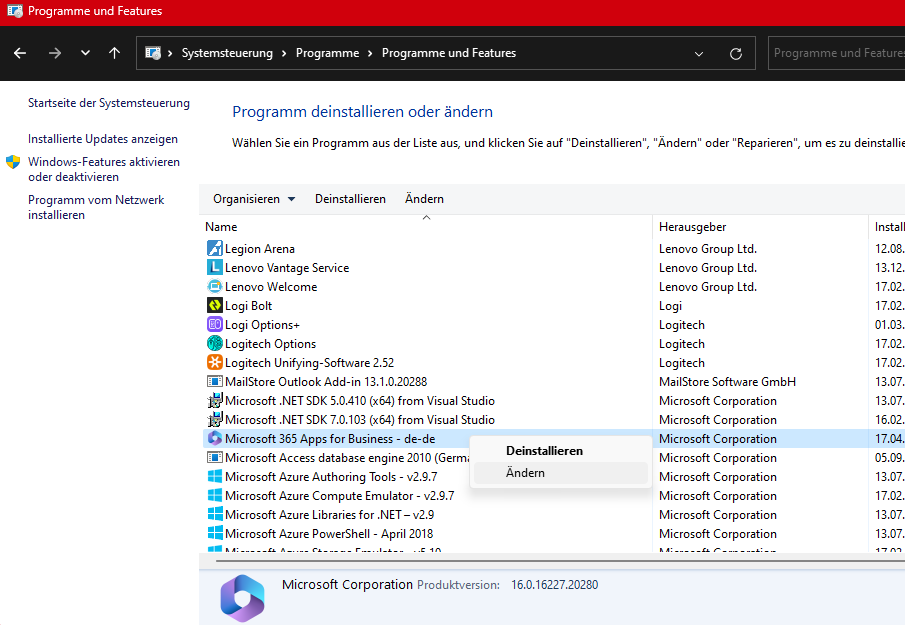Select Lenovo Vantage Service entry

tap(287, 268)
